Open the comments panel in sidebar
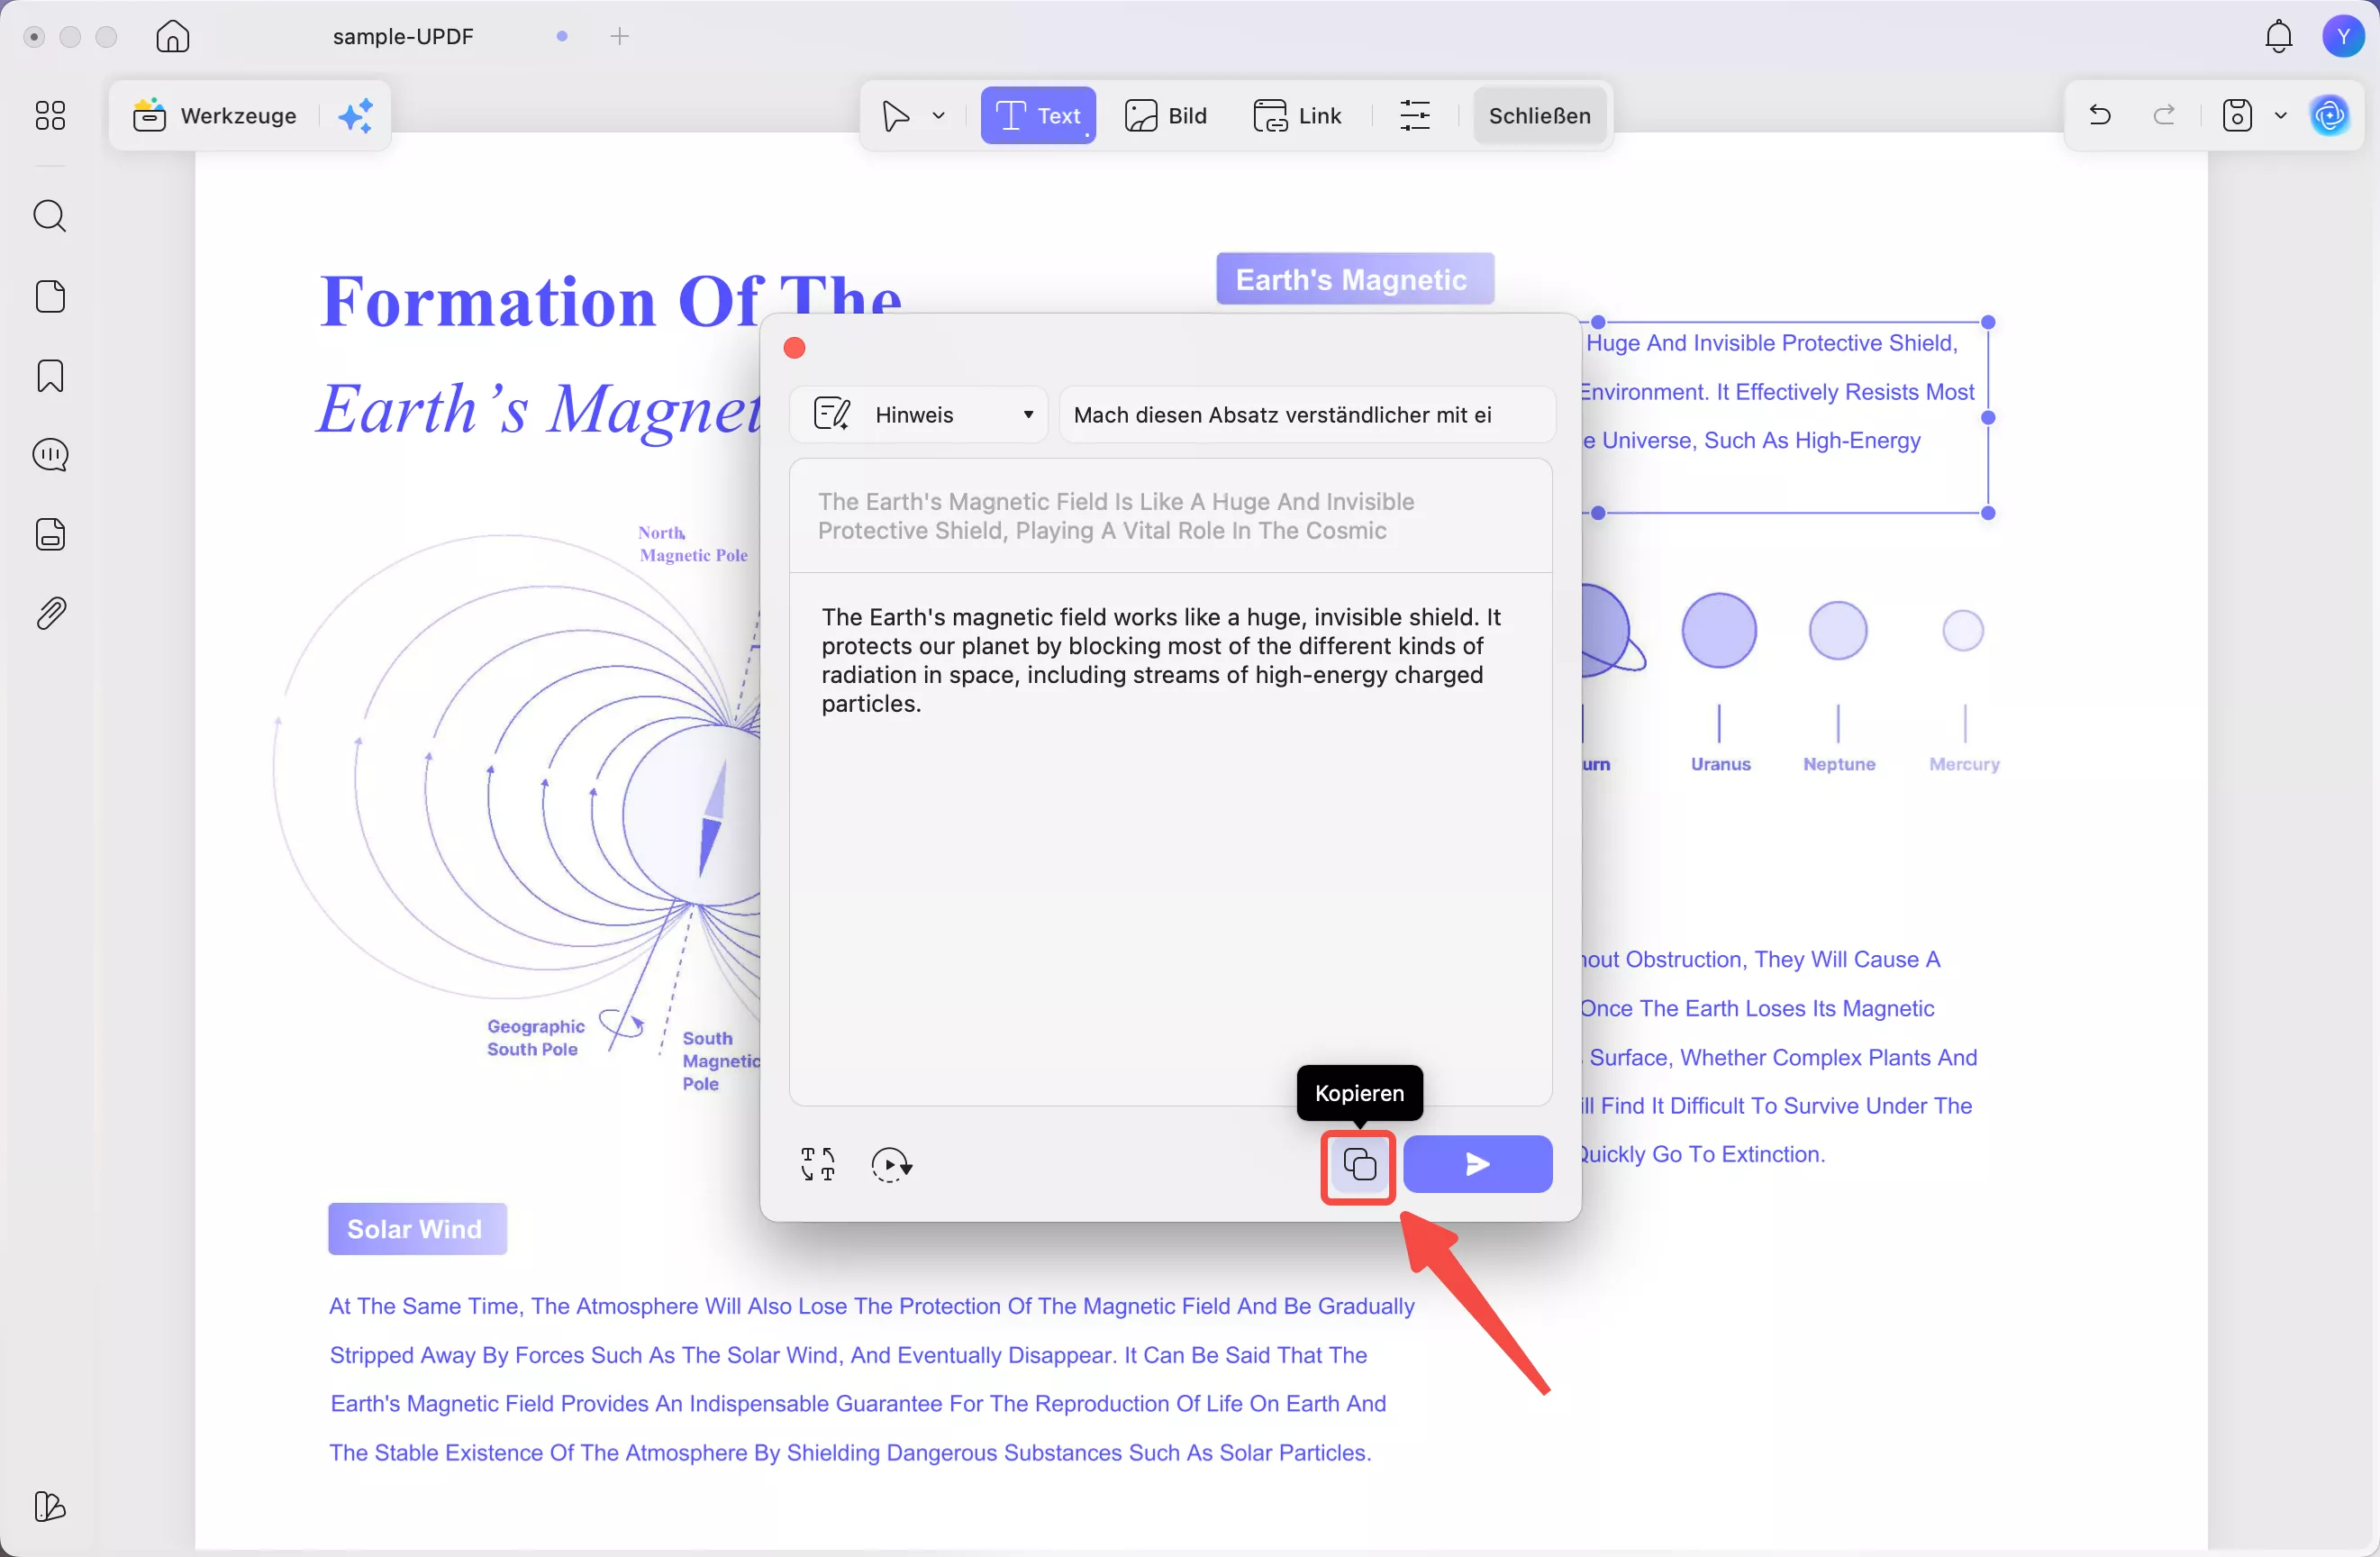The image size is (2380, 1557). pos(50,455)
